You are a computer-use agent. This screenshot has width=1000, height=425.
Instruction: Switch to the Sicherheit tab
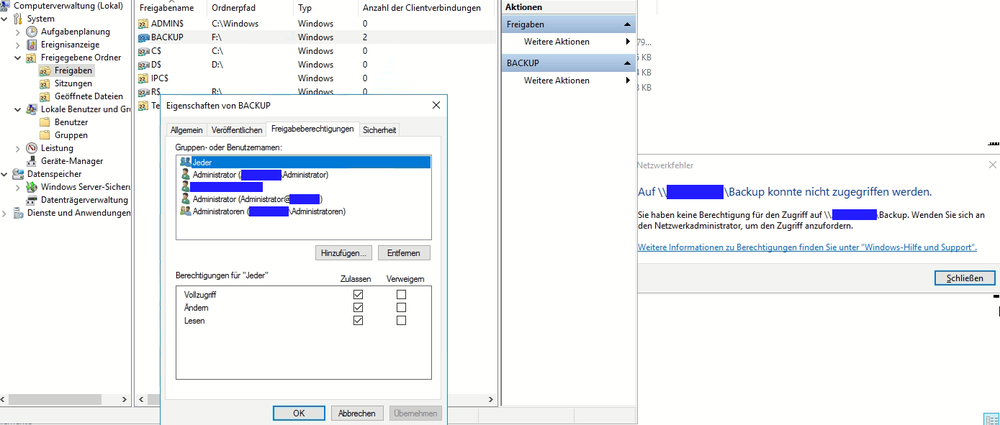coord(379,130)
